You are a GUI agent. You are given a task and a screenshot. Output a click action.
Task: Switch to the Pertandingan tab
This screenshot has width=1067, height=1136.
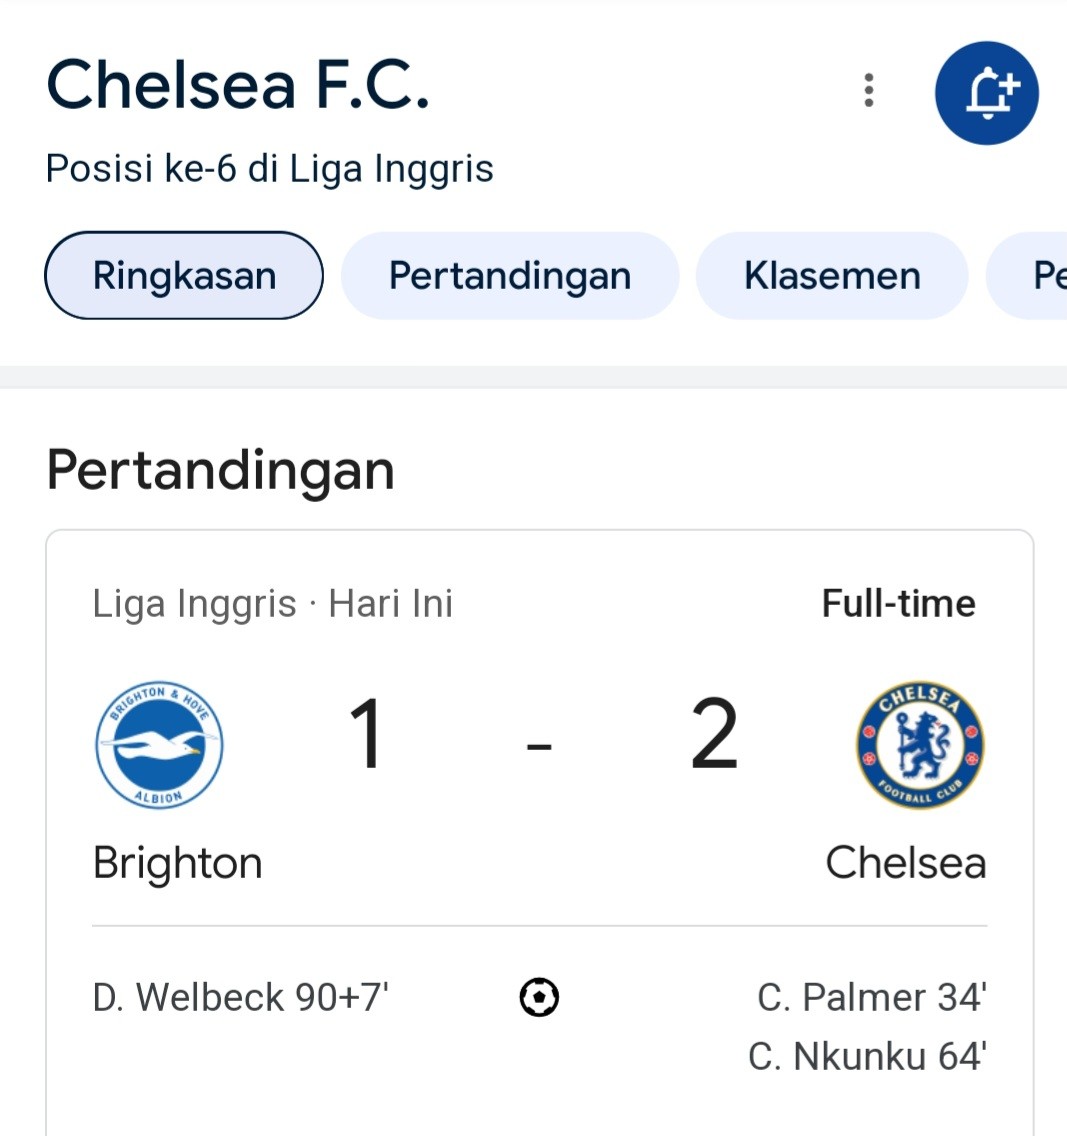pyautogui.click(x=510, y=275)
